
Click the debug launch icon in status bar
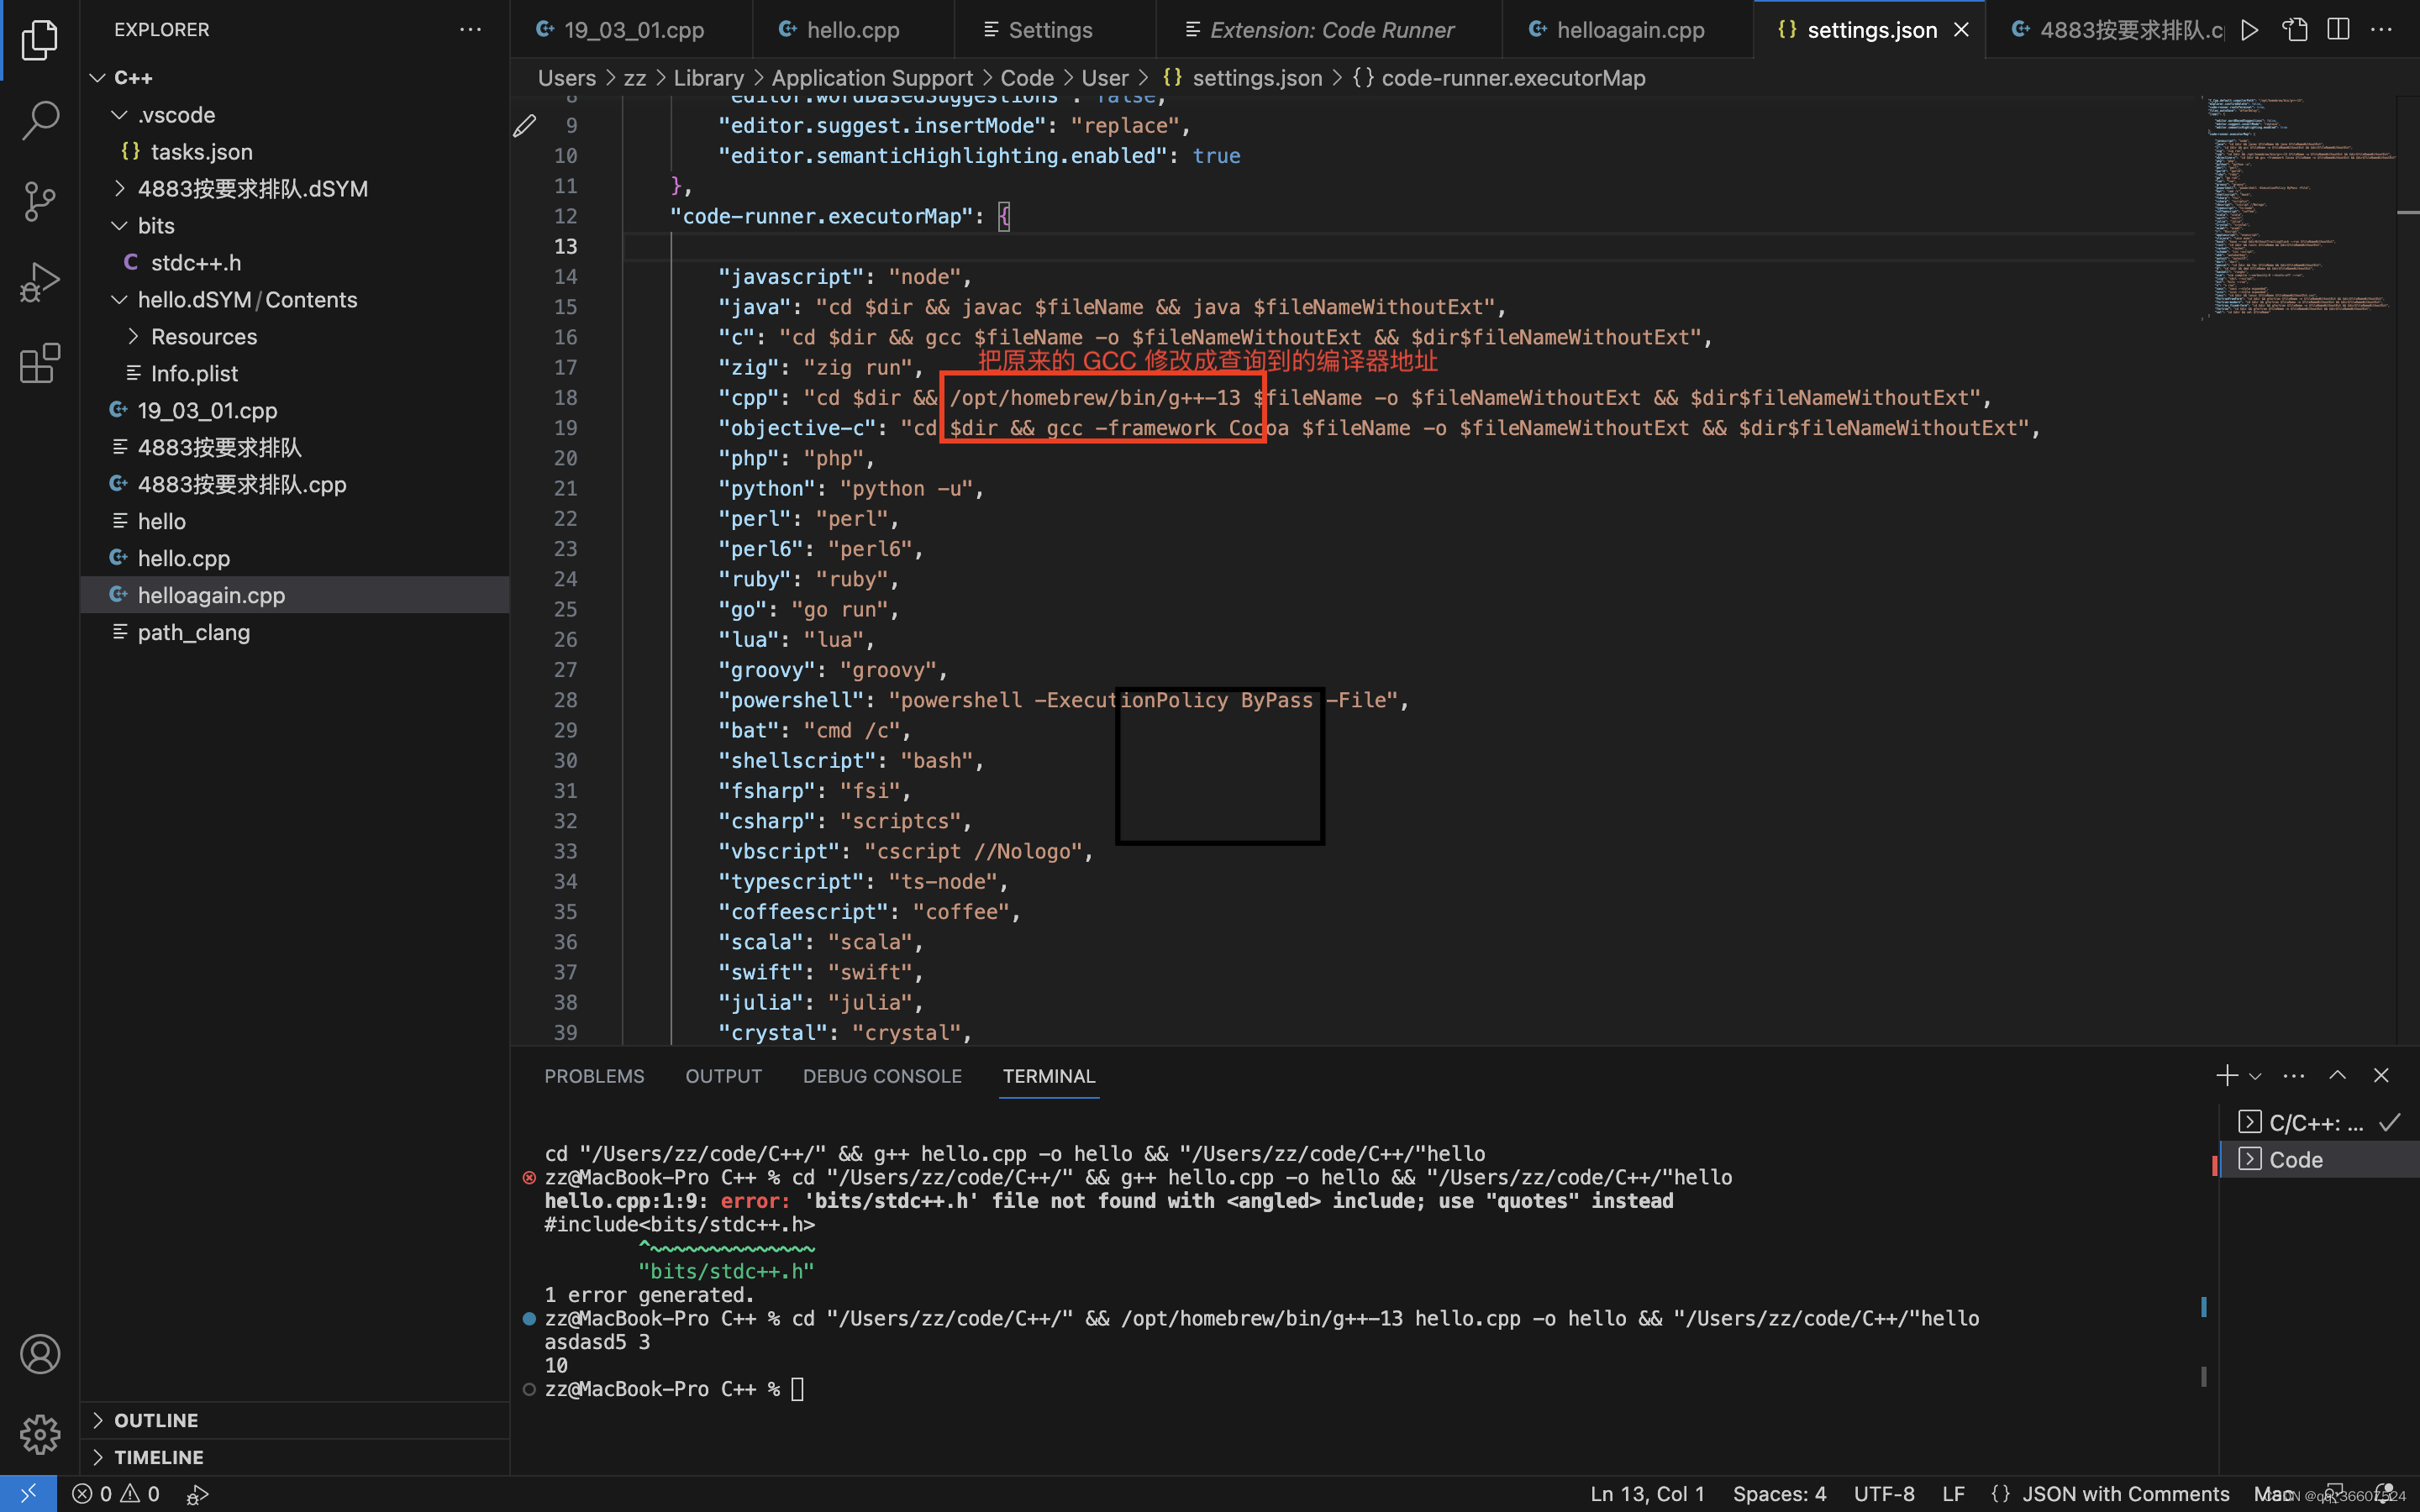tap(198, 1494)
